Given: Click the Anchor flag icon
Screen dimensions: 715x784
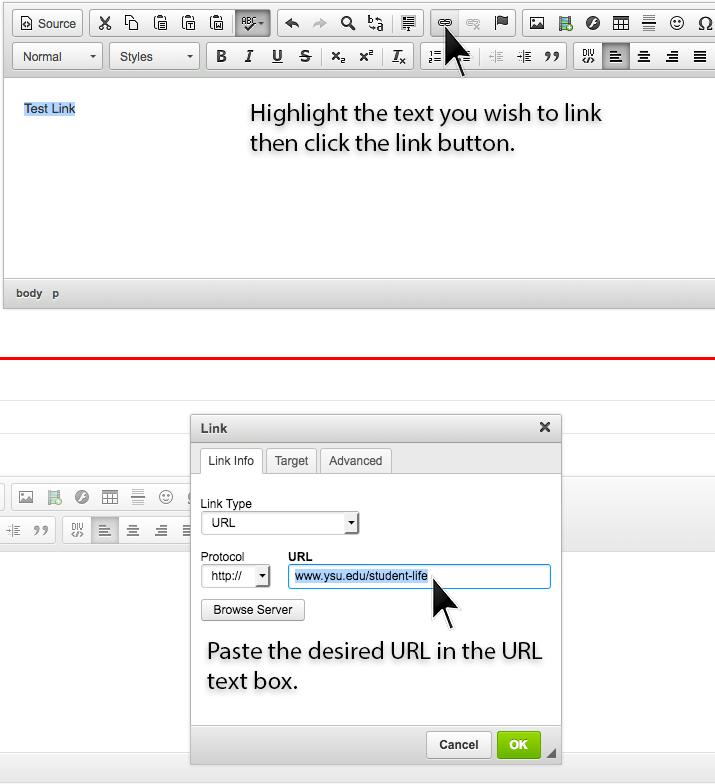Looking at the screenshot, I should (x=501, y=23).
